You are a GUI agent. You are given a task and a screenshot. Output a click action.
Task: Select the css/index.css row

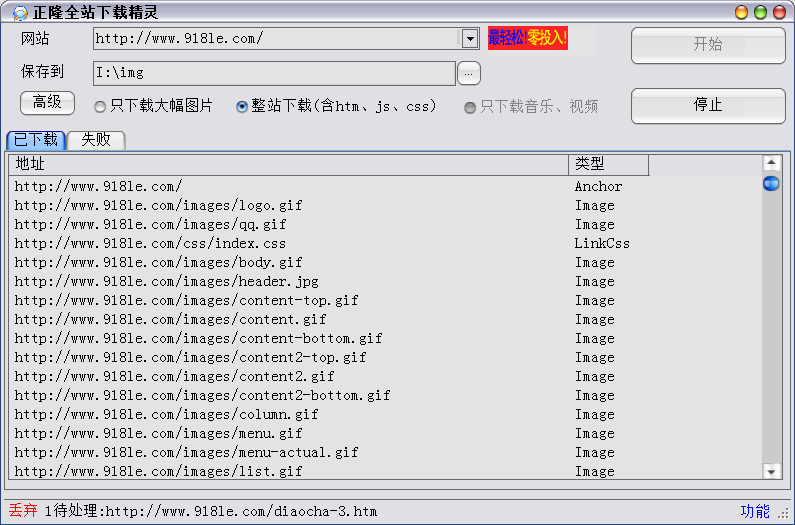(x=385, y=243)
